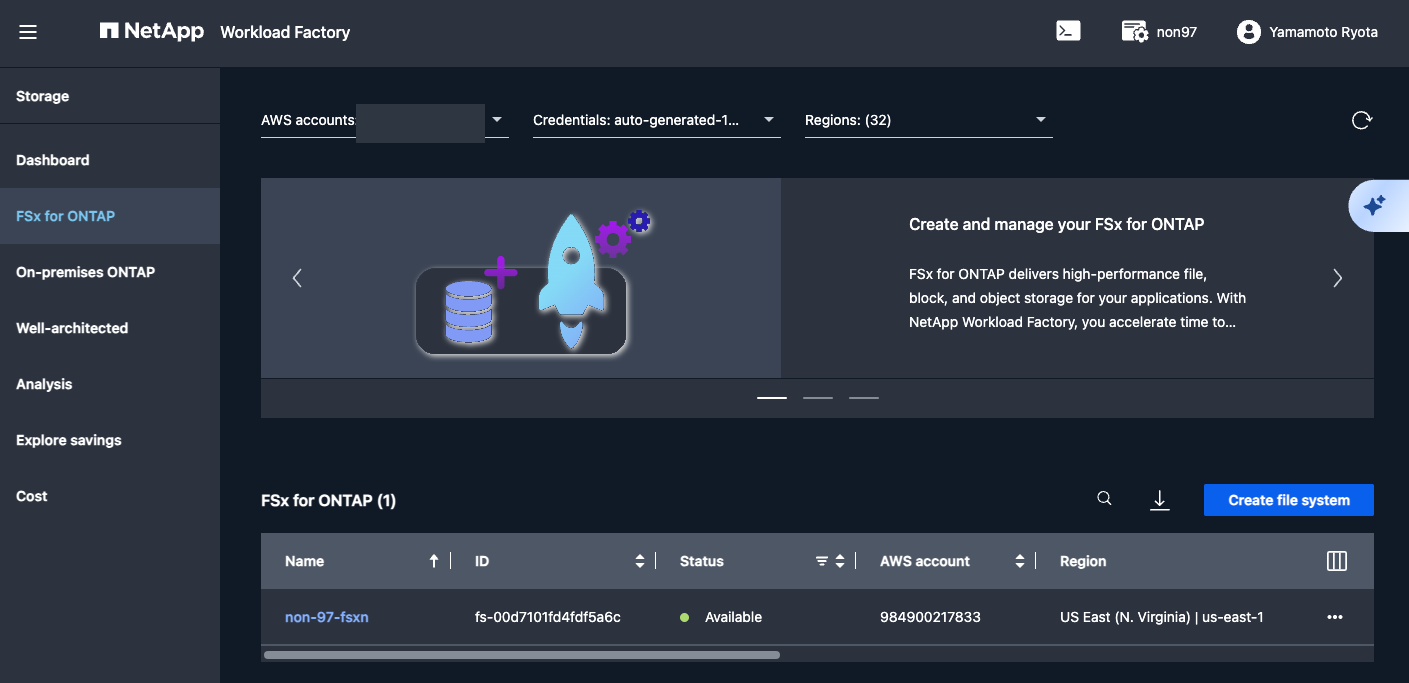Click the table horizontal scrollbar

(x=521, y=655)
